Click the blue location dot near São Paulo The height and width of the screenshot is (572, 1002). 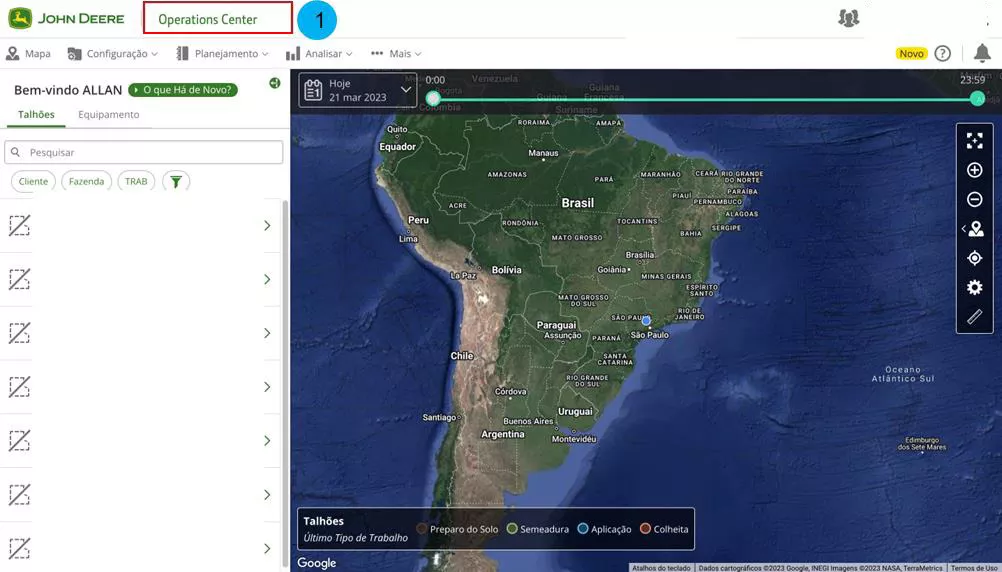tap(646, 320)
